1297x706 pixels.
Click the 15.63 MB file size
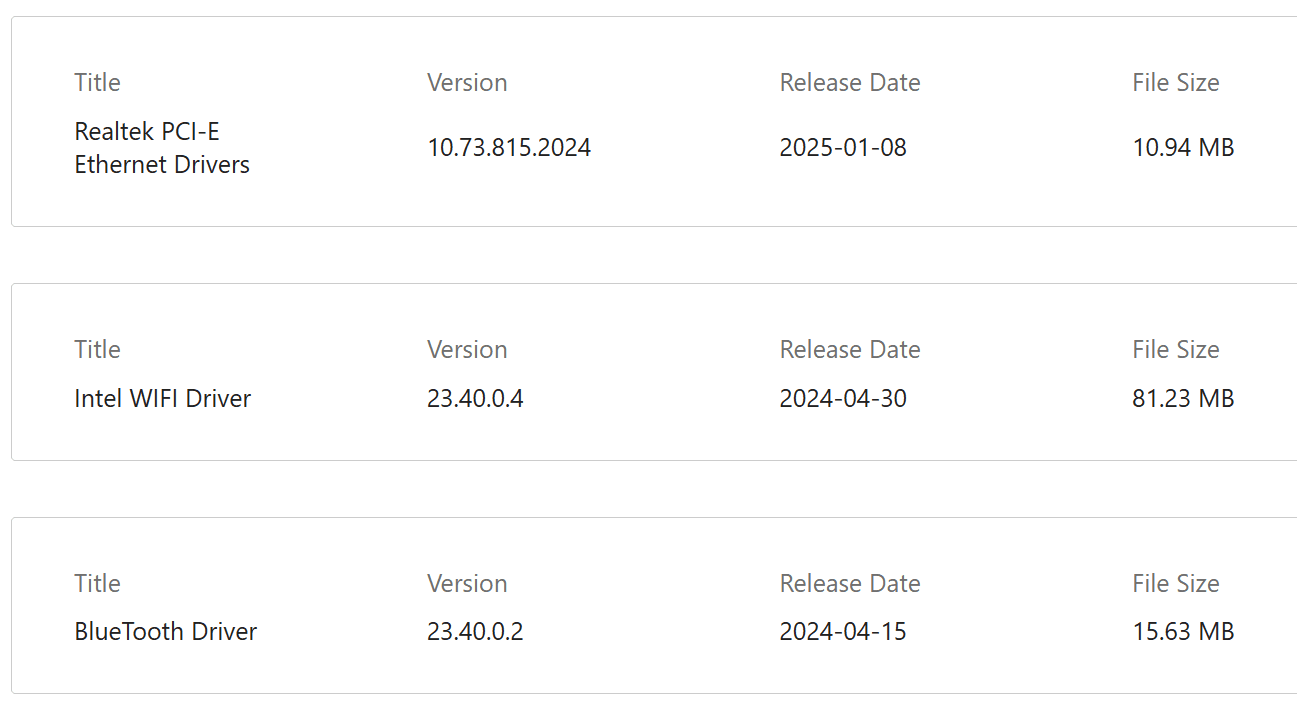1183,632
